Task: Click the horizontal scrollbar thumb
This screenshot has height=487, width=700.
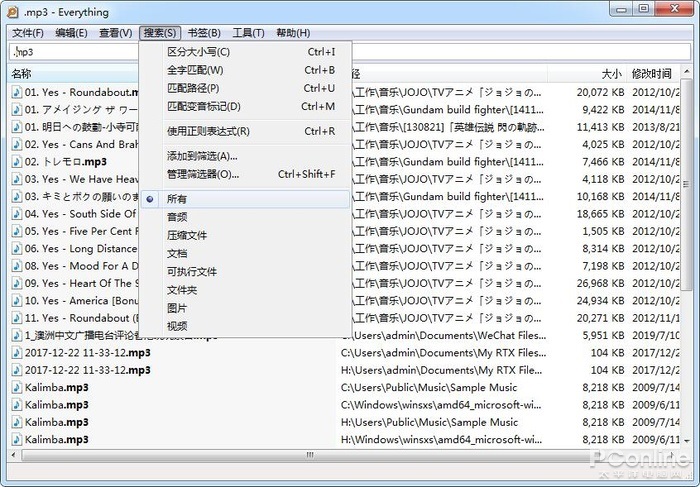Action: [308, 455]
